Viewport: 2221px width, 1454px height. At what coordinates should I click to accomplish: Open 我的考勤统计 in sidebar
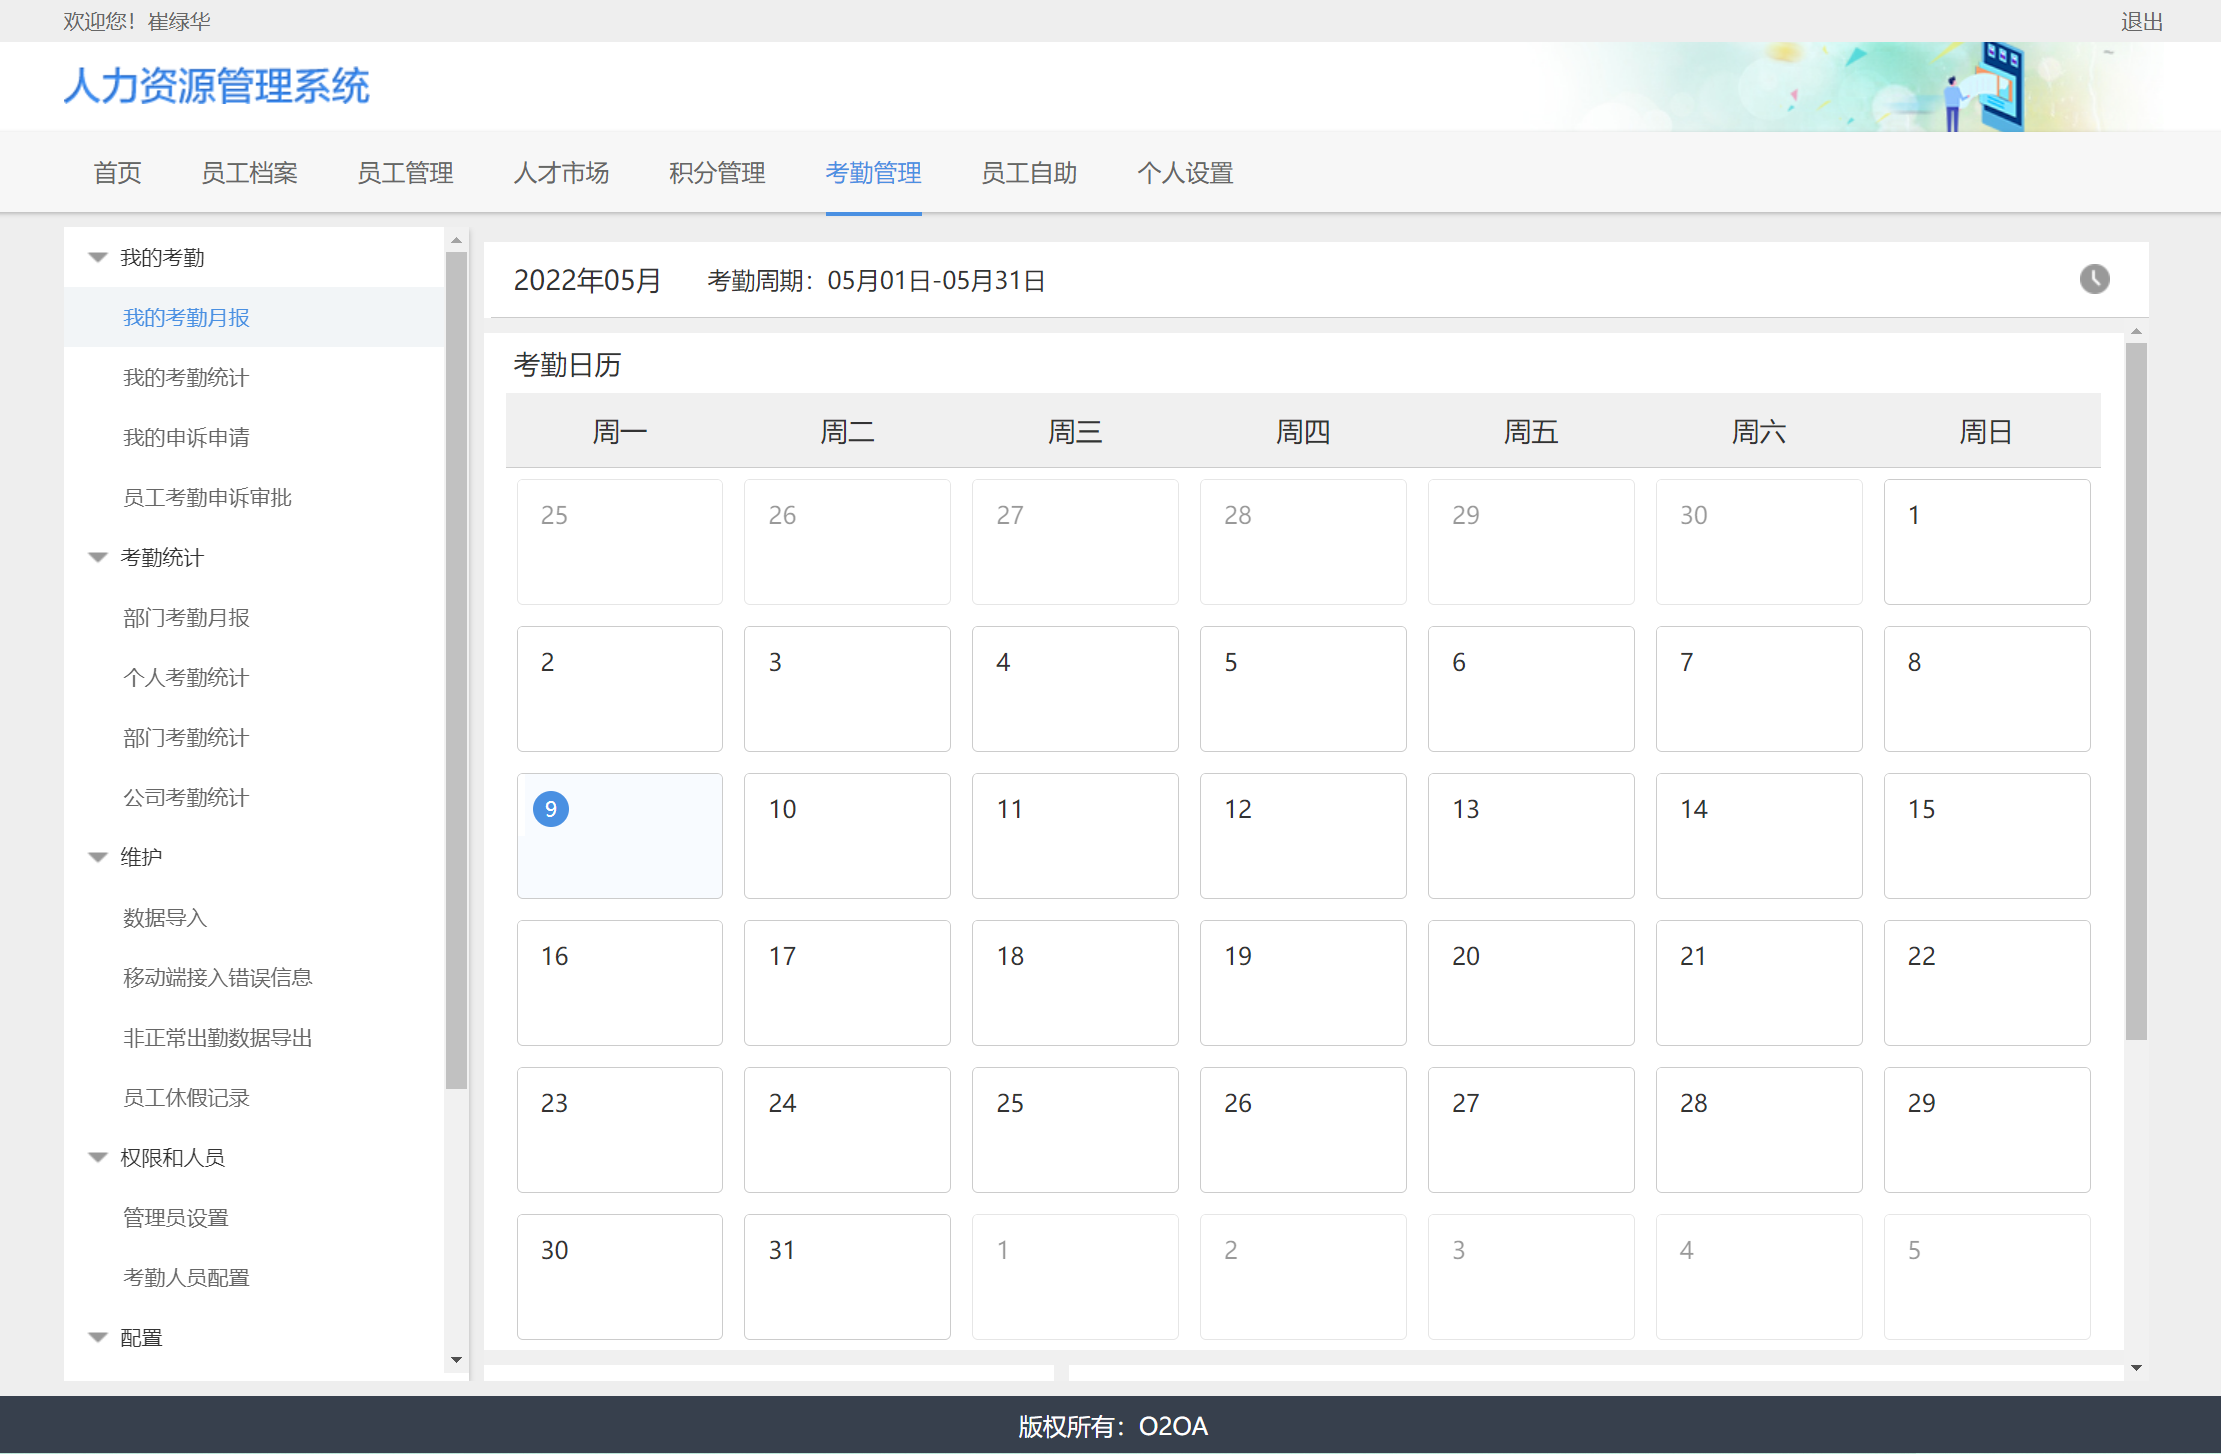[186, 378]
